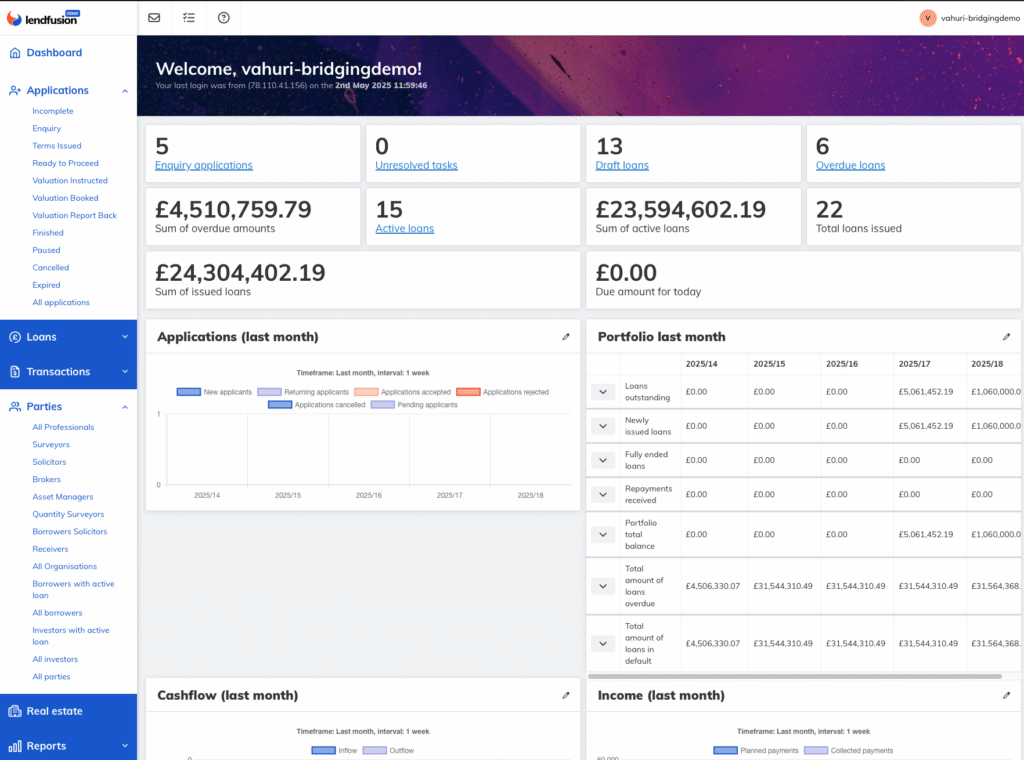The width and height of the screenshot is (1024, 760).
Task: Open the Enquiry applications link
Action: [204, 166]
